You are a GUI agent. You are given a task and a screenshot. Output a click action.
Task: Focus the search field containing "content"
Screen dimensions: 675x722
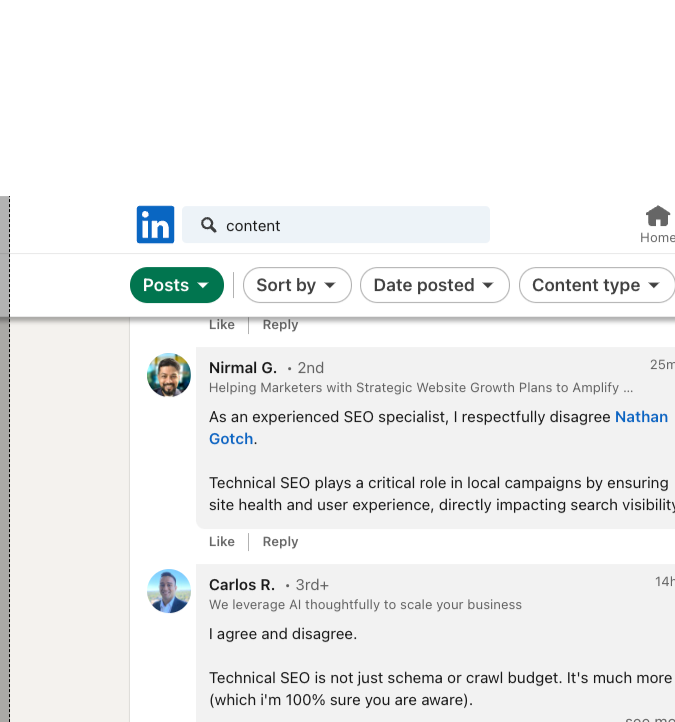(x=336, y=225)
